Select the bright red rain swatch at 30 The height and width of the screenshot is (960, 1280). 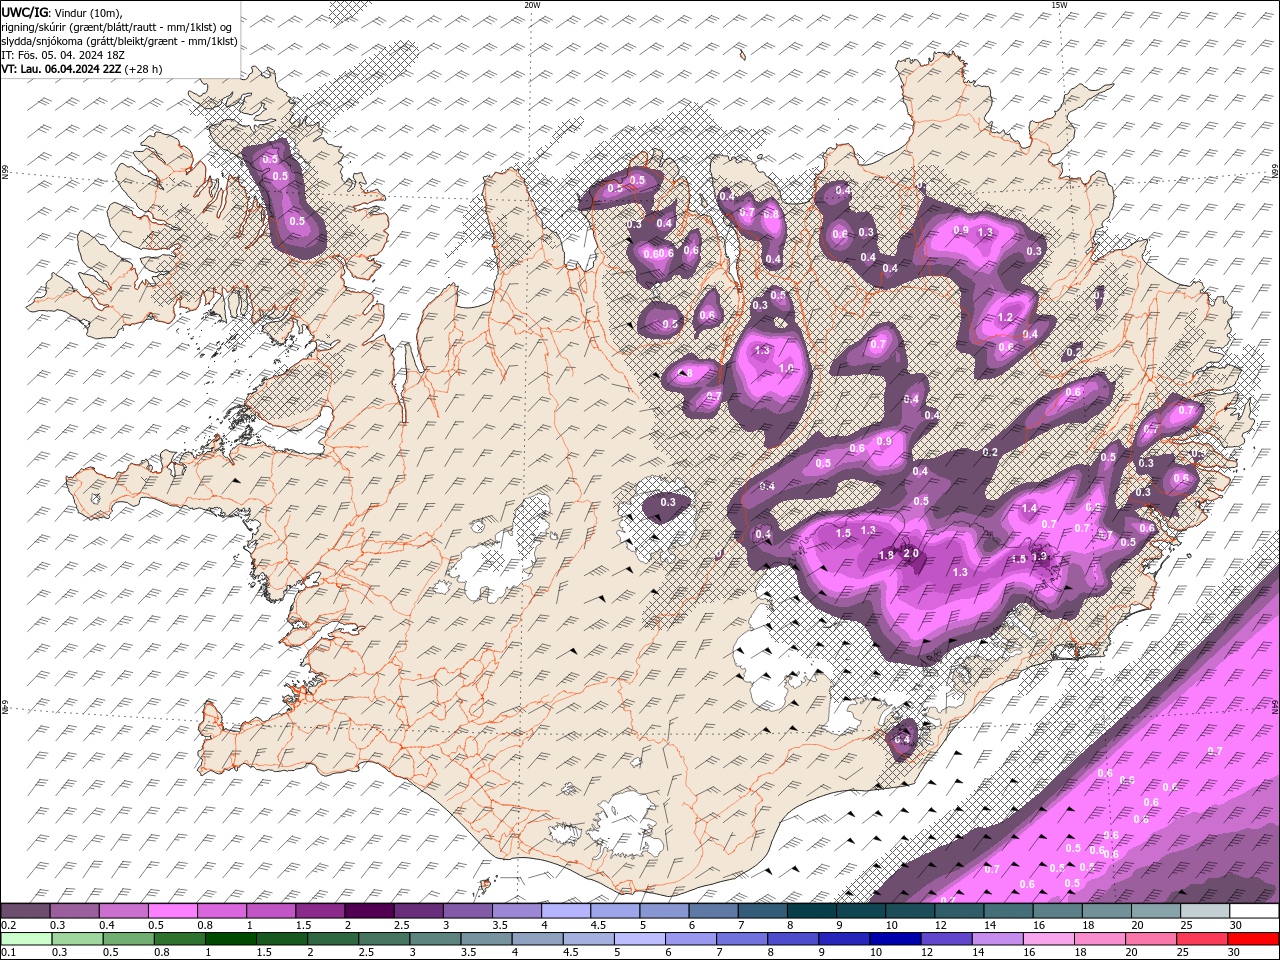pos(1252,939)
